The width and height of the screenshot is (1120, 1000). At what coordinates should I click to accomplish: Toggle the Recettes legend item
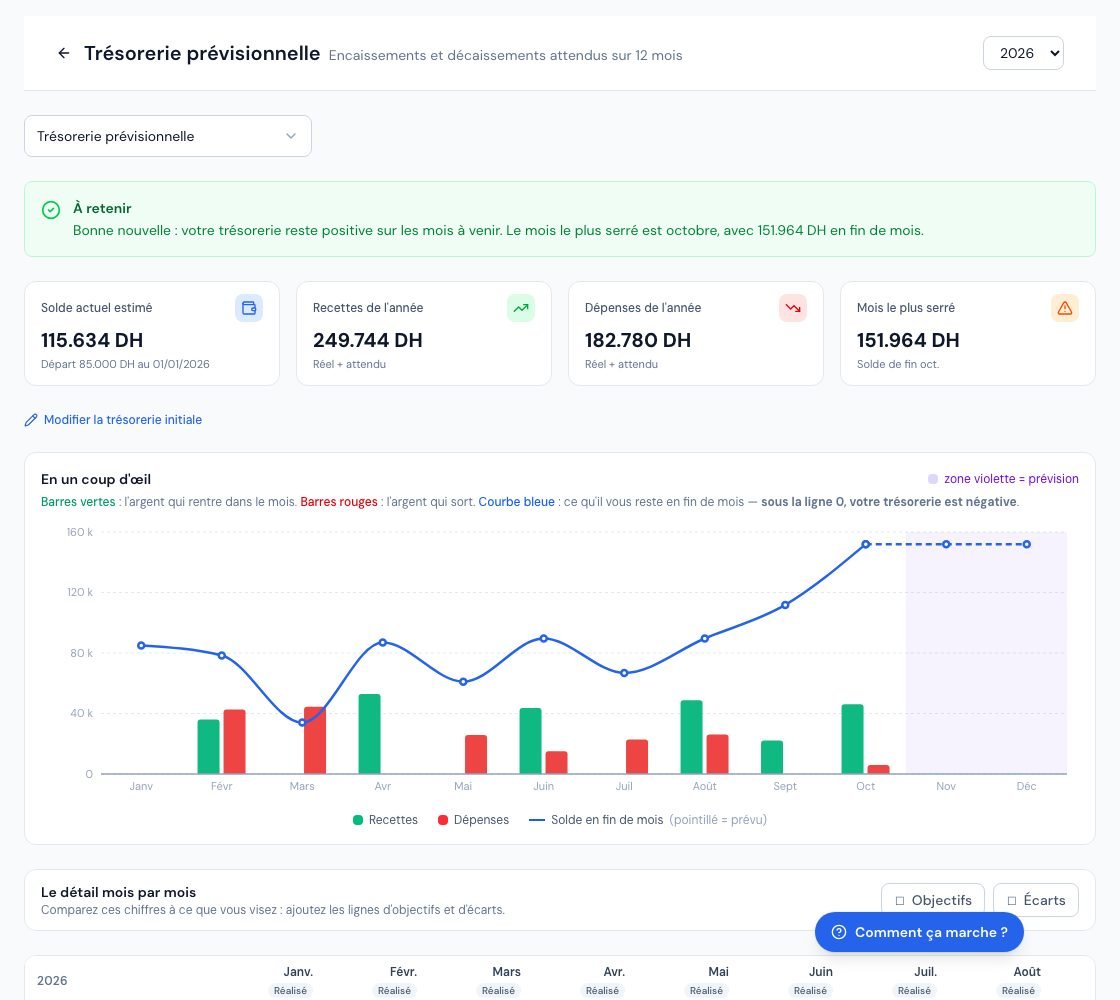tap(385, 820)
